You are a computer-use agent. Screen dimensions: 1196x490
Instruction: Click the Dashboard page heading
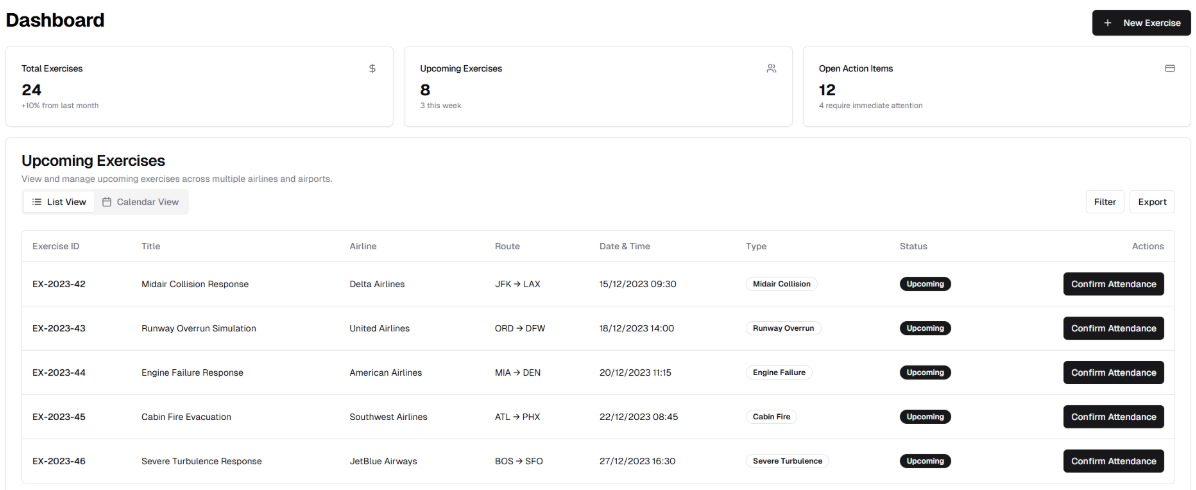point(55,21)
